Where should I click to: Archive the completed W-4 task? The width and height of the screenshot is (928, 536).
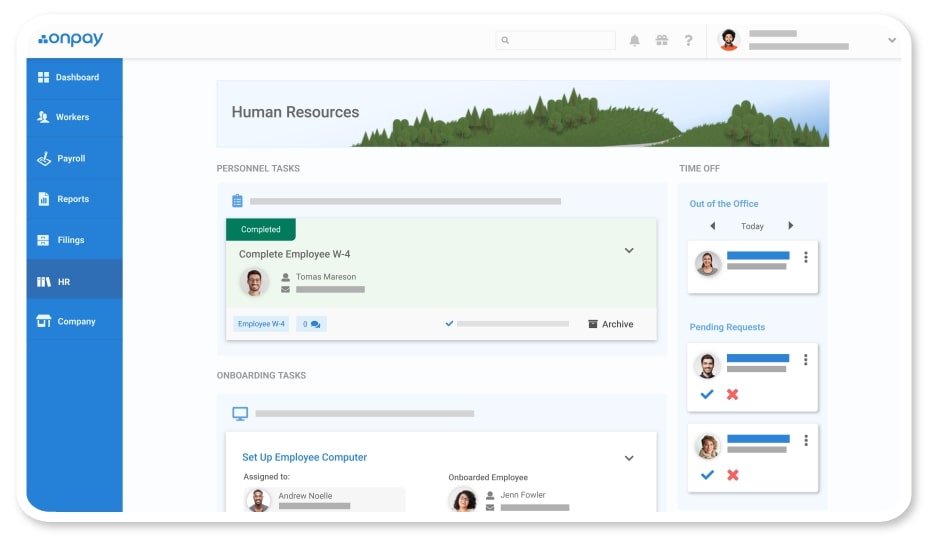pos(610,324)
